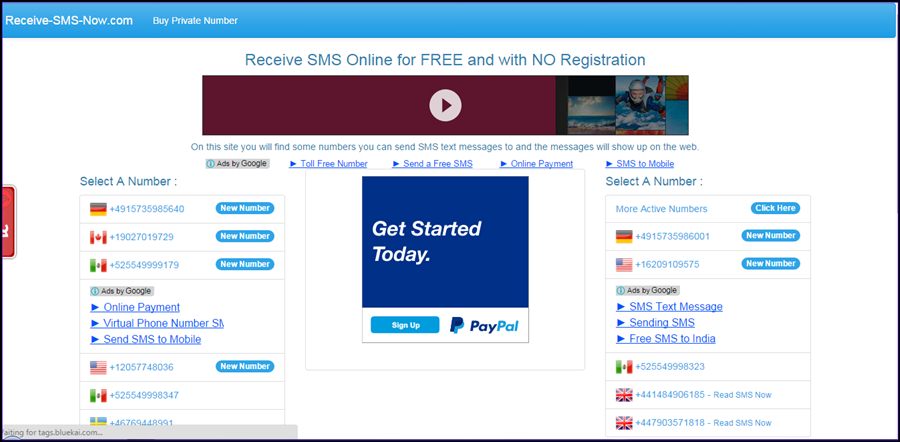Click the Ads by Google info icon in the top ad links row
The width and height of the screenshot is (900, 442).
point(211,164)
